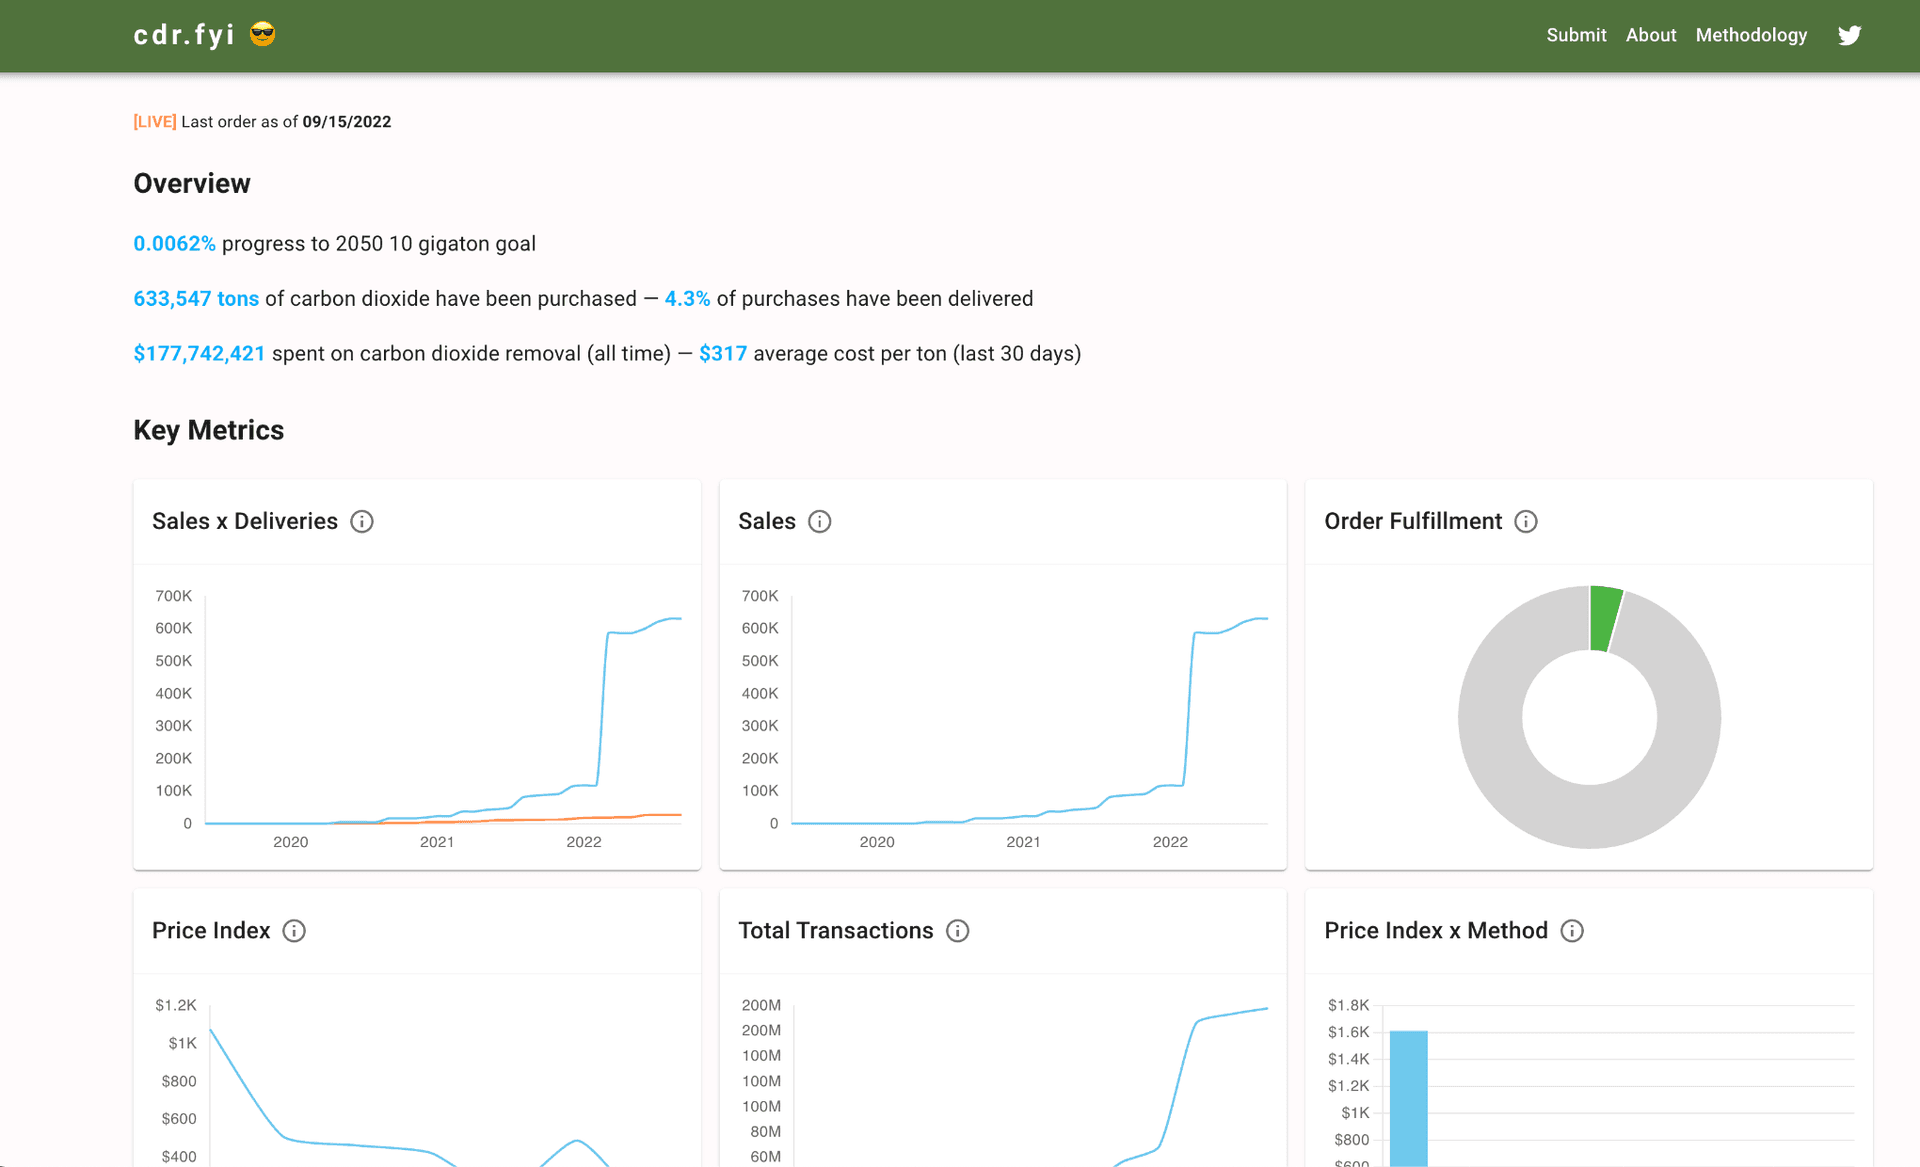Show info icon next to Sales heading
Image resolution: width=1920 pixels, height=1167 pixels.
(819, 521)
